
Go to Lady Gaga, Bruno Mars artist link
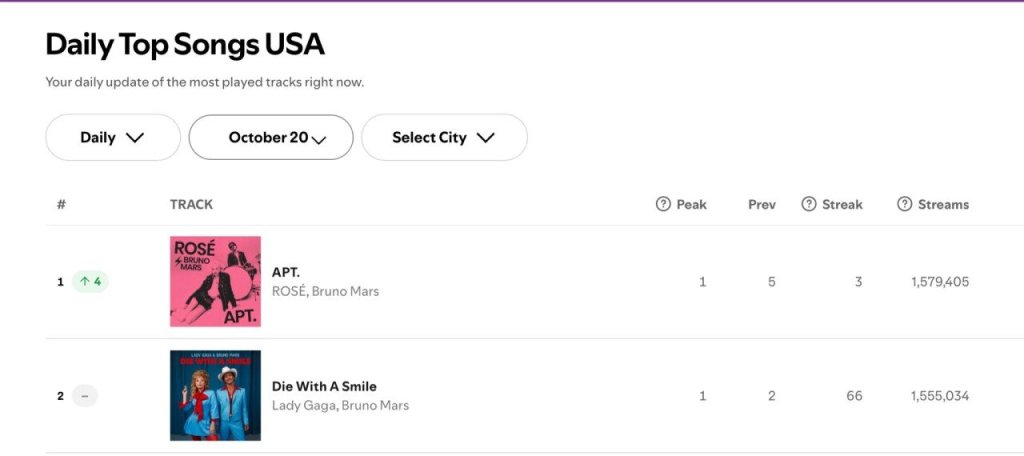click(340, 406)
